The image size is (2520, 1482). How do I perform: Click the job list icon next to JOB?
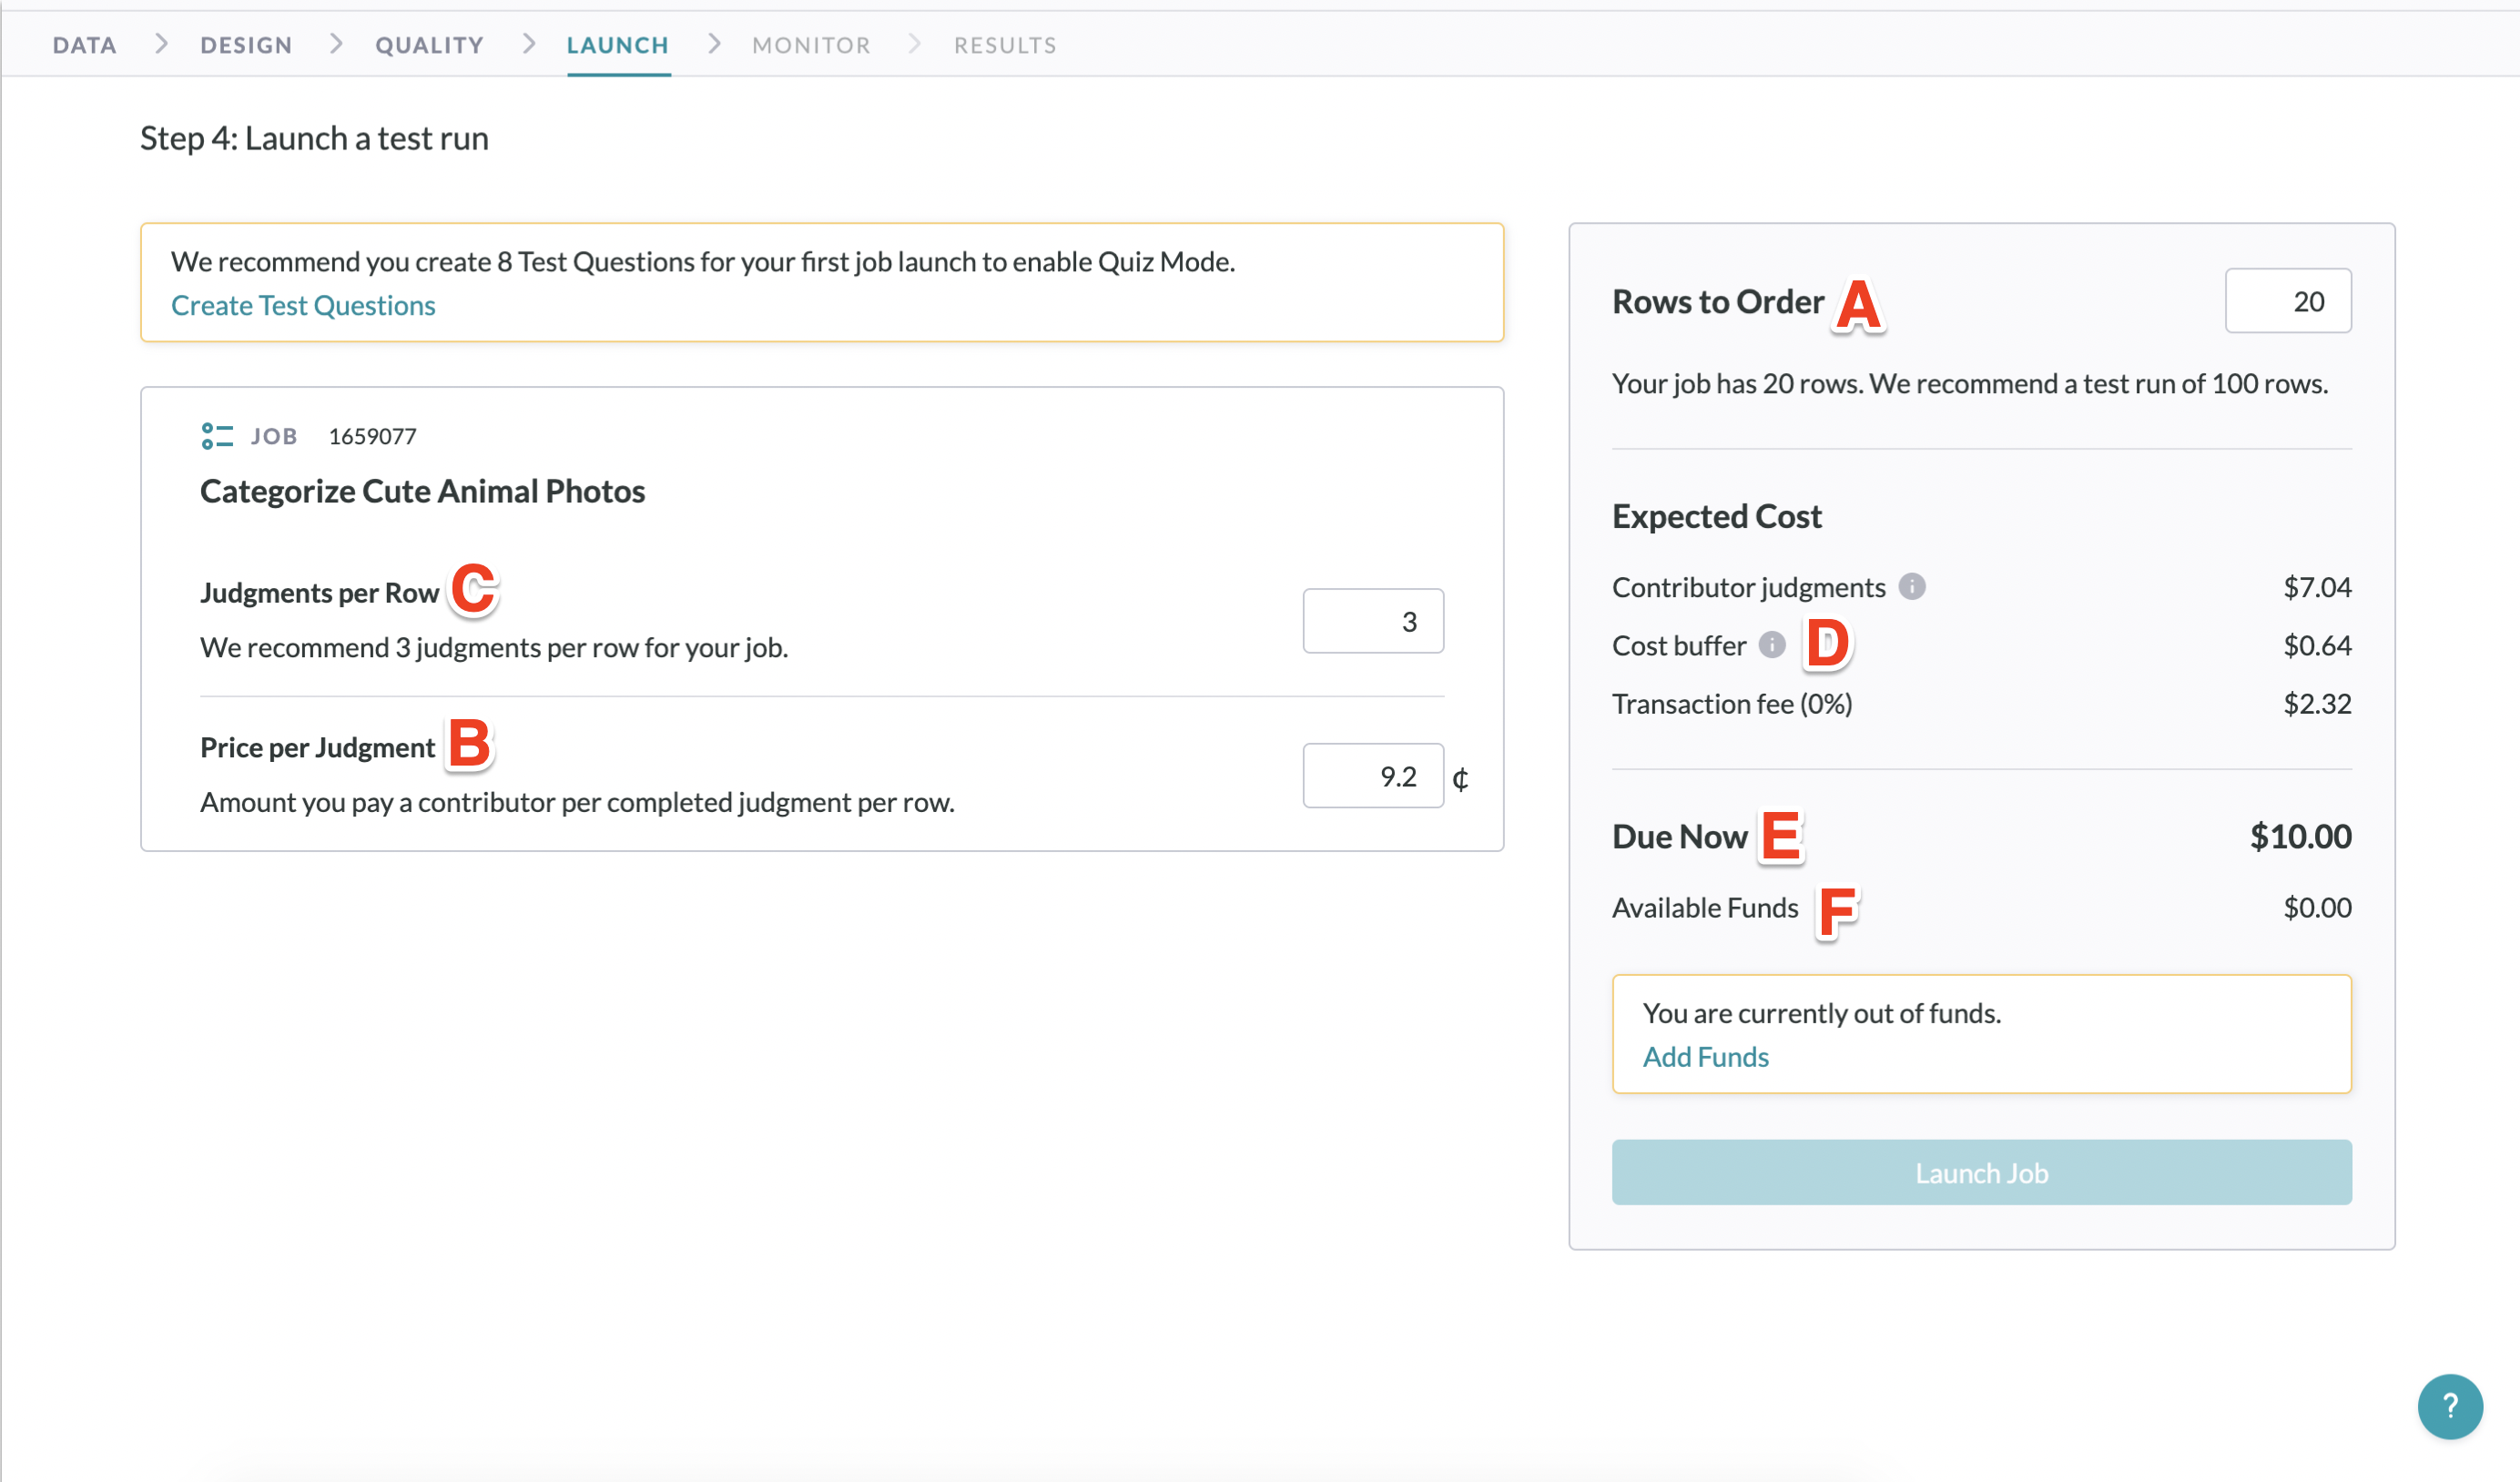point(216,436)
